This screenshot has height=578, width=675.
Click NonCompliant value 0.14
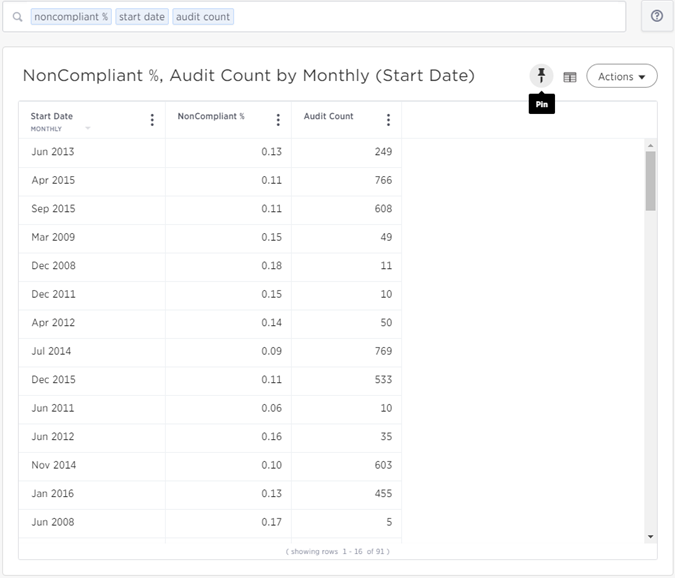271,322
